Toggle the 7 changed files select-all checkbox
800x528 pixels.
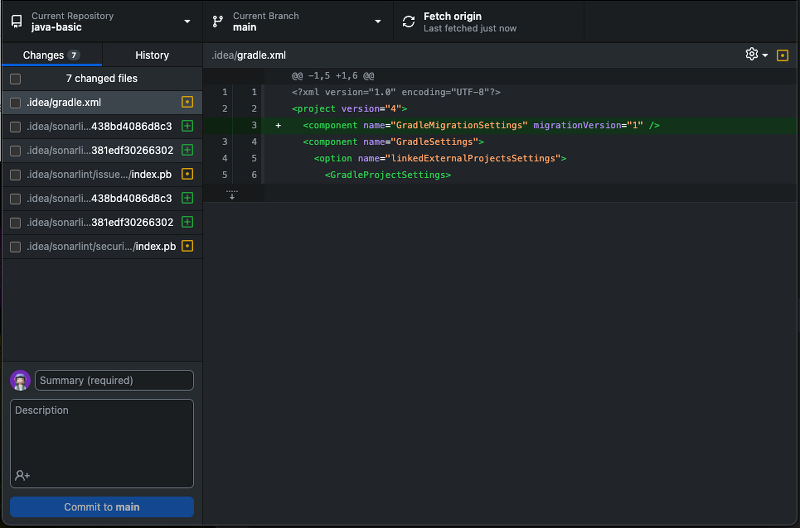(x=16, y=79)
